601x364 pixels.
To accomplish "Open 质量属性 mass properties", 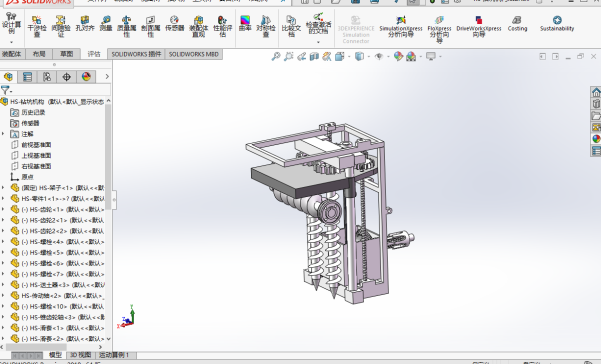I will [x=126, y=26].
